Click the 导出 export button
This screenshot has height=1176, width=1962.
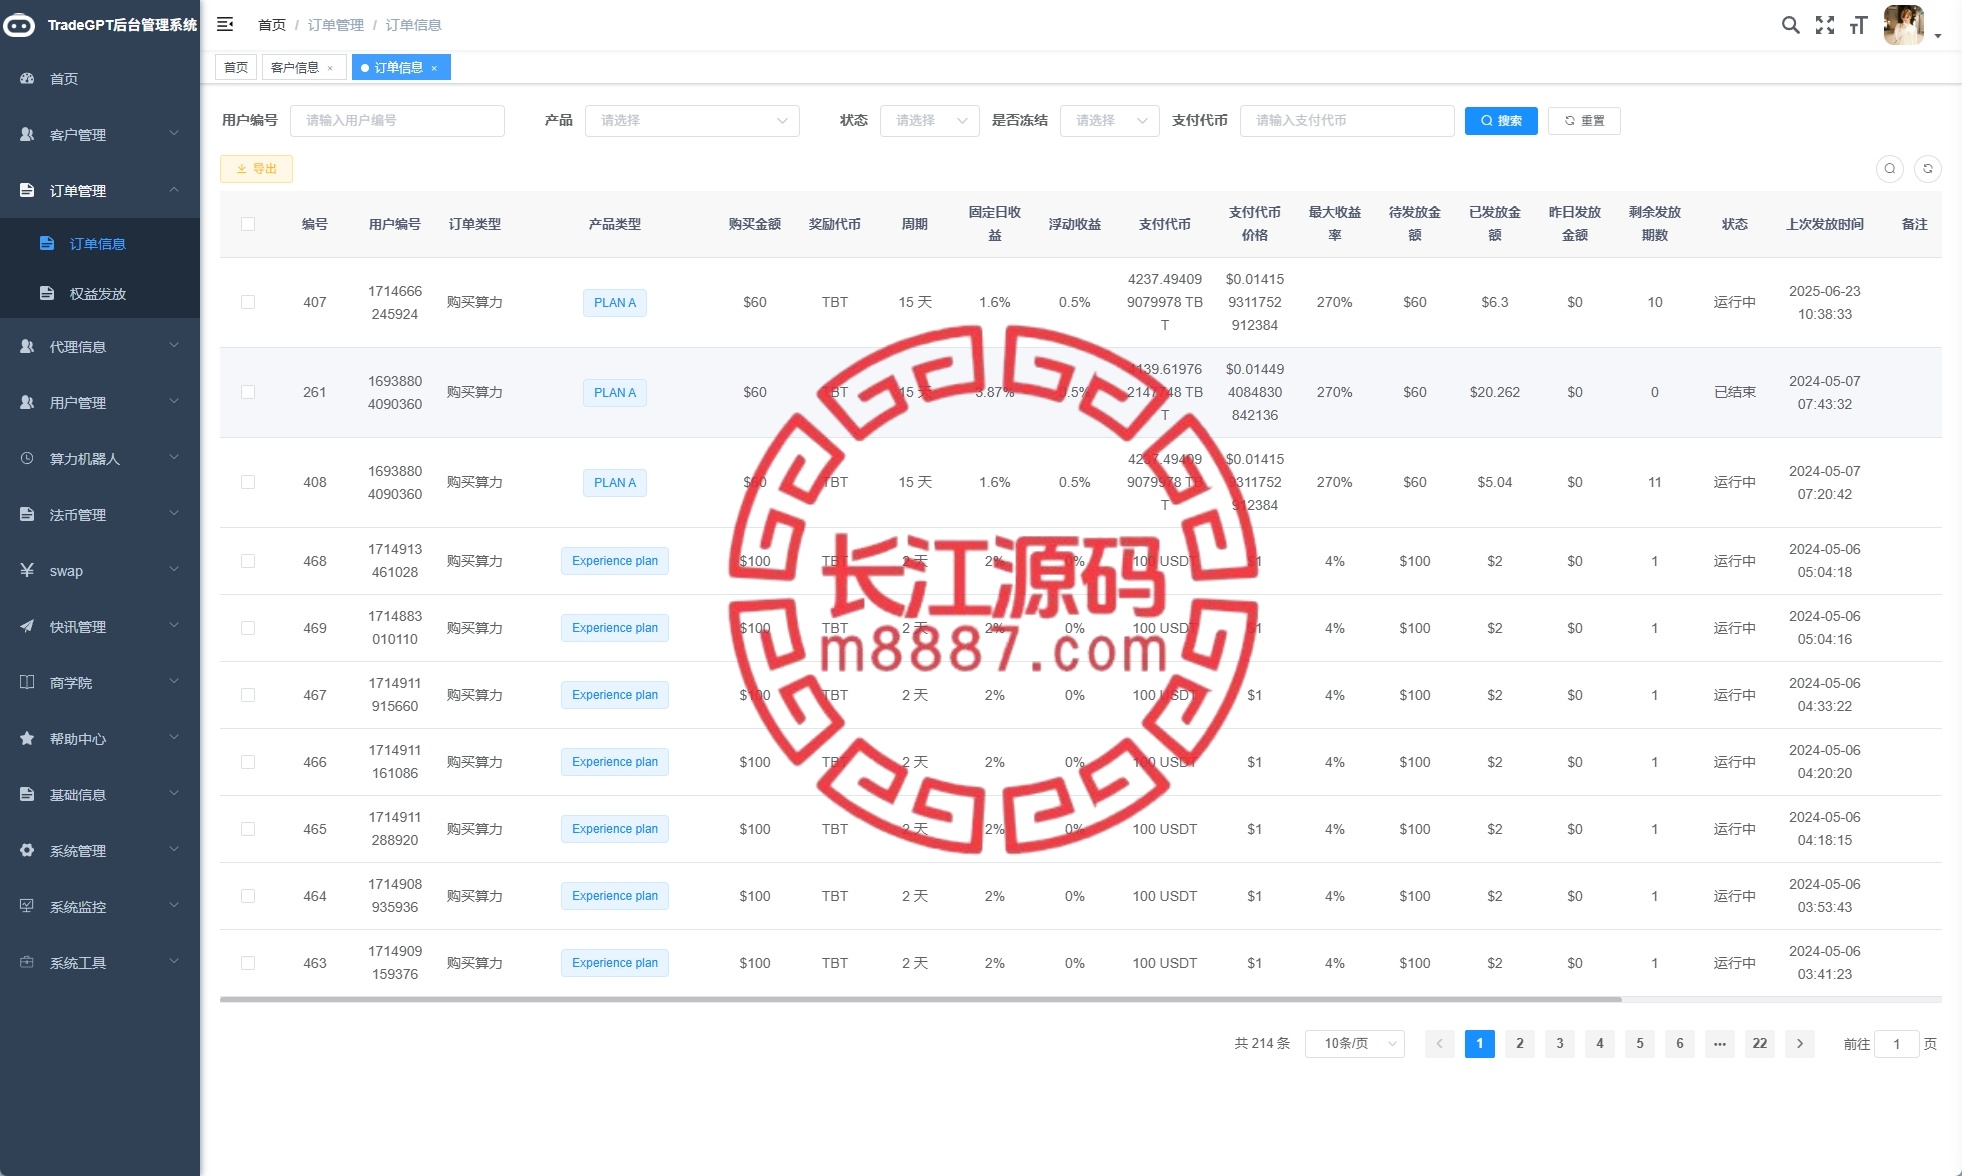point(256,169)
